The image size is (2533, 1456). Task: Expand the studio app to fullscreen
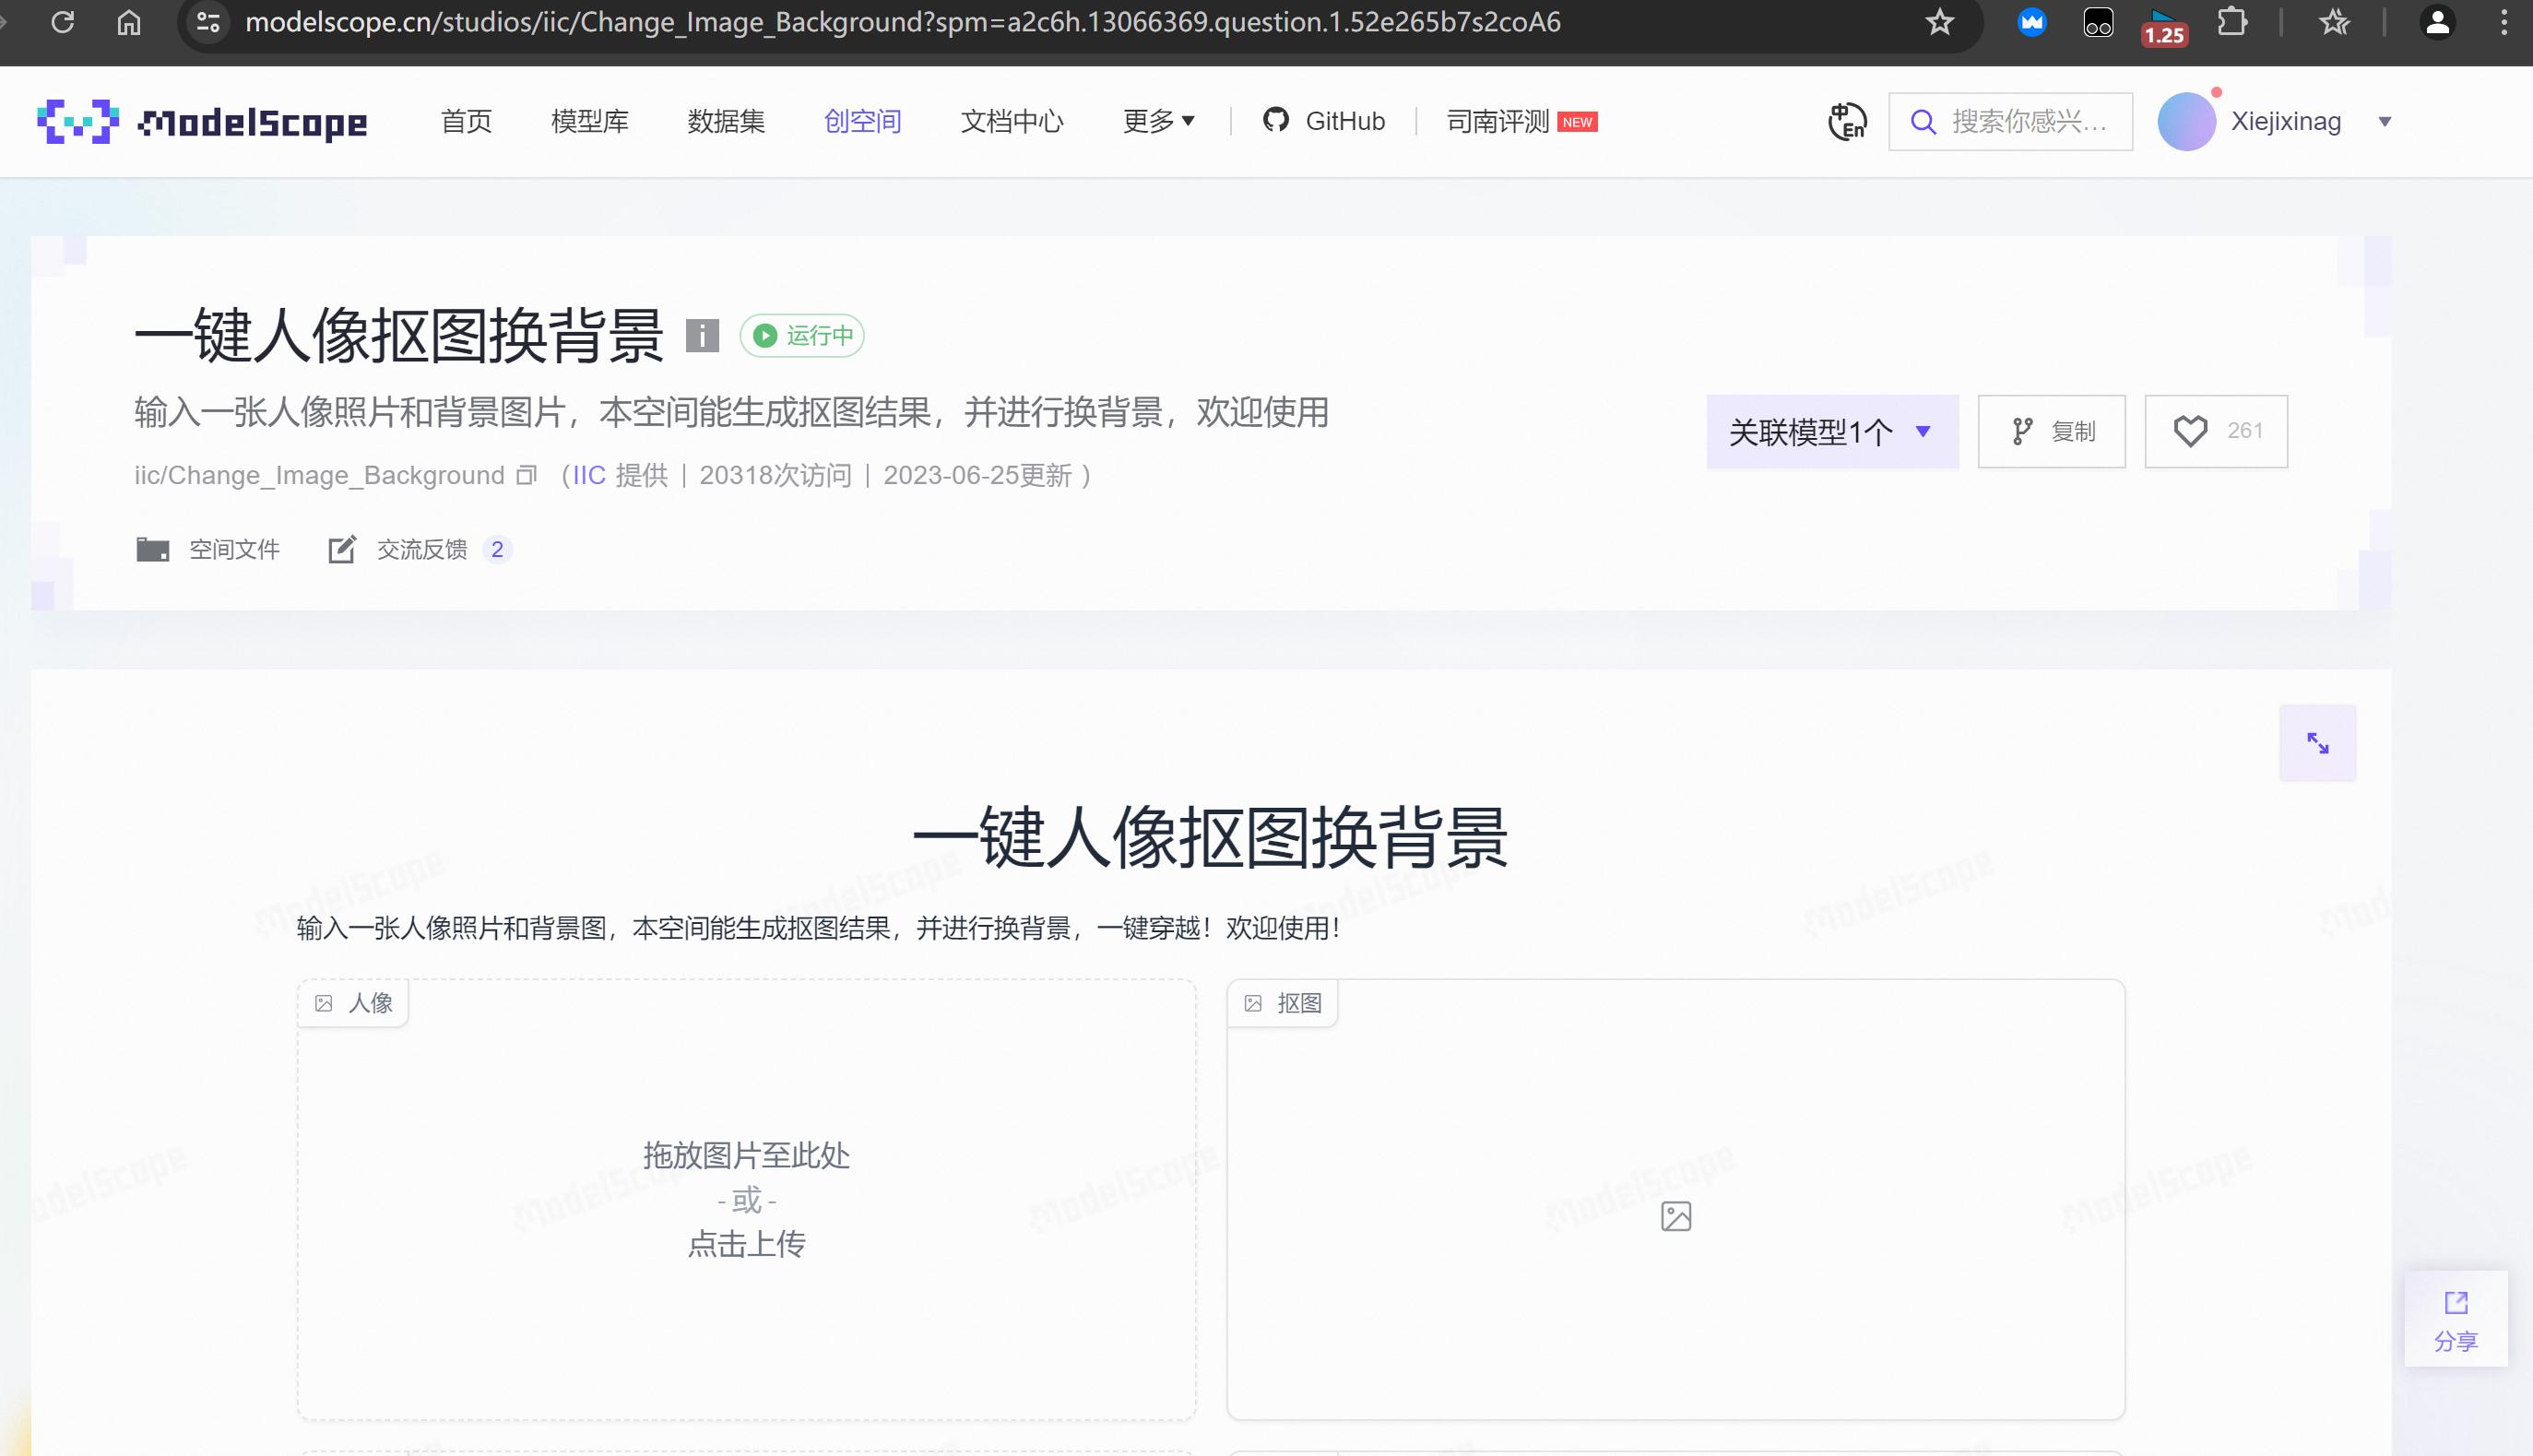(x=2317, y=743)
